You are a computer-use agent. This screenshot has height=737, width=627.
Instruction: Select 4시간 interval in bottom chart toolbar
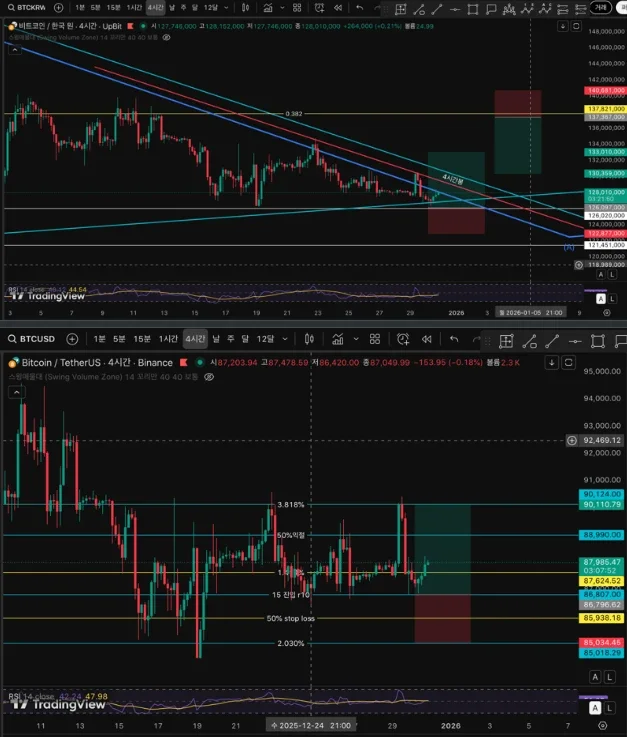click(x=195, y=339)
